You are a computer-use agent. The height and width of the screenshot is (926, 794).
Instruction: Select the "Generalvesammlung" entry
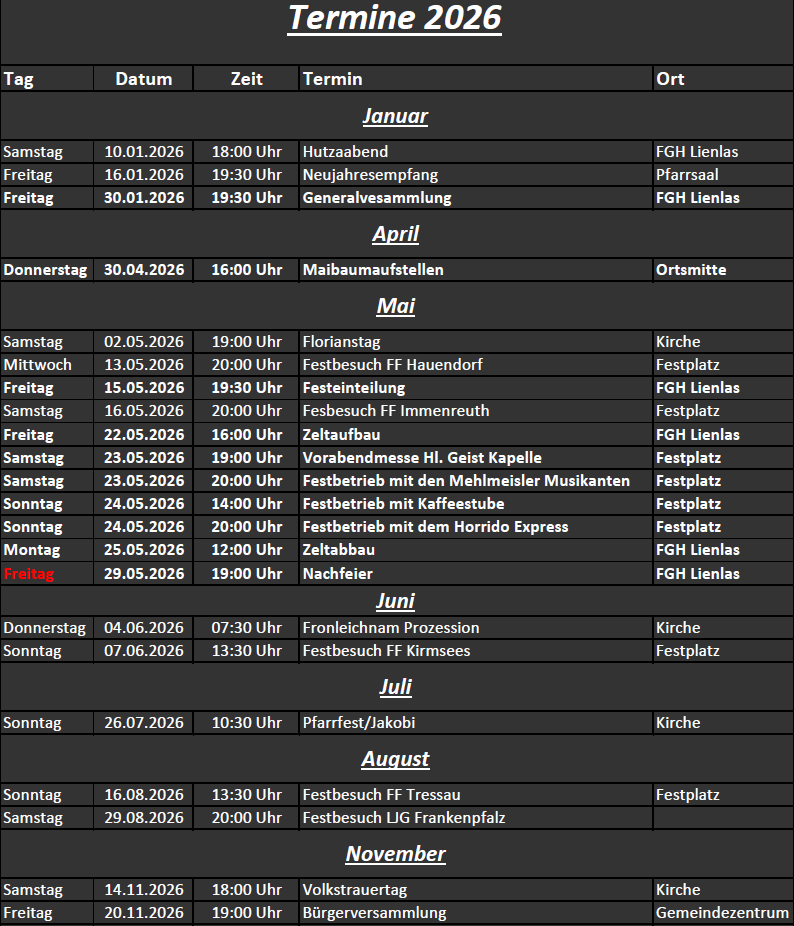[x=377, y=198]
